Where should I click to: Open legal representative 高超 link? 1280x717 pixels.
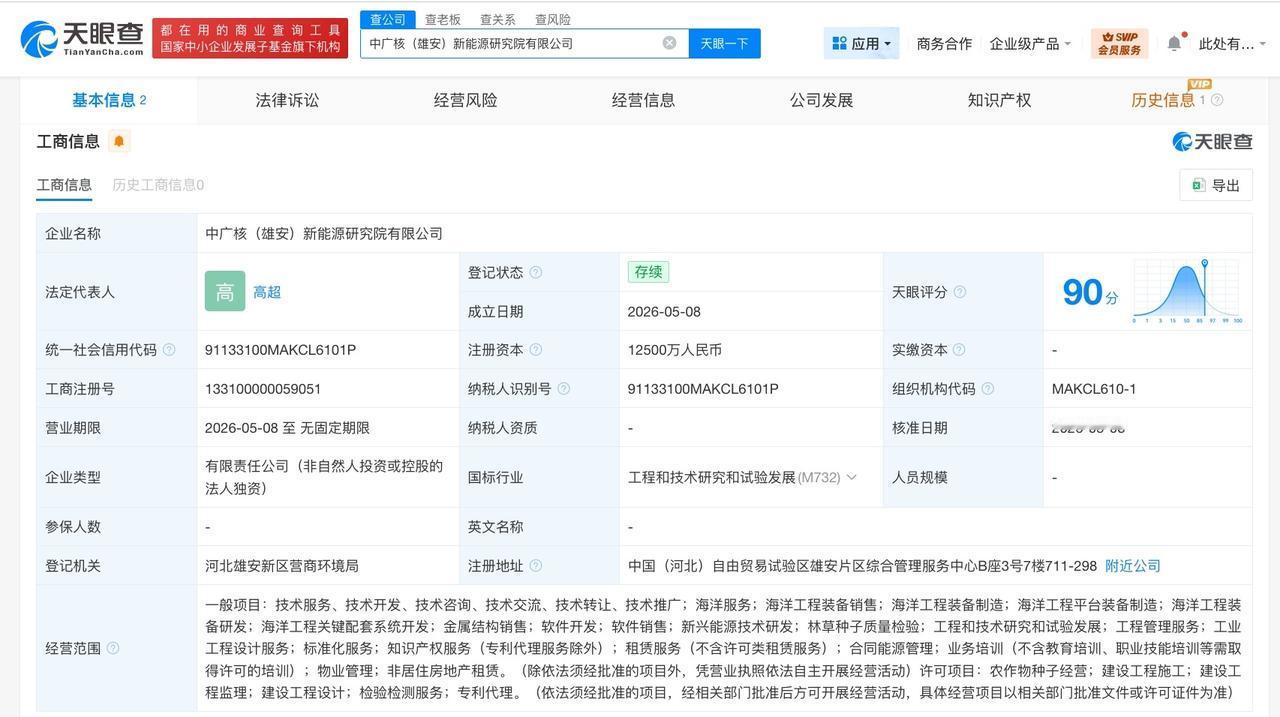tap(267, 292)
